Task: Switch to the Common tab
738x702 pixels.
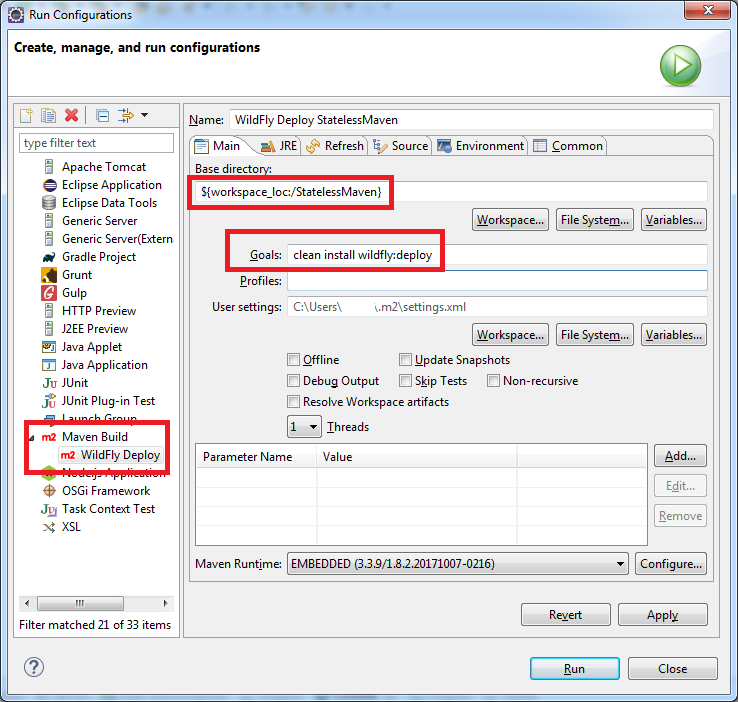Action: pyautogui.click(x=568, y=146)
